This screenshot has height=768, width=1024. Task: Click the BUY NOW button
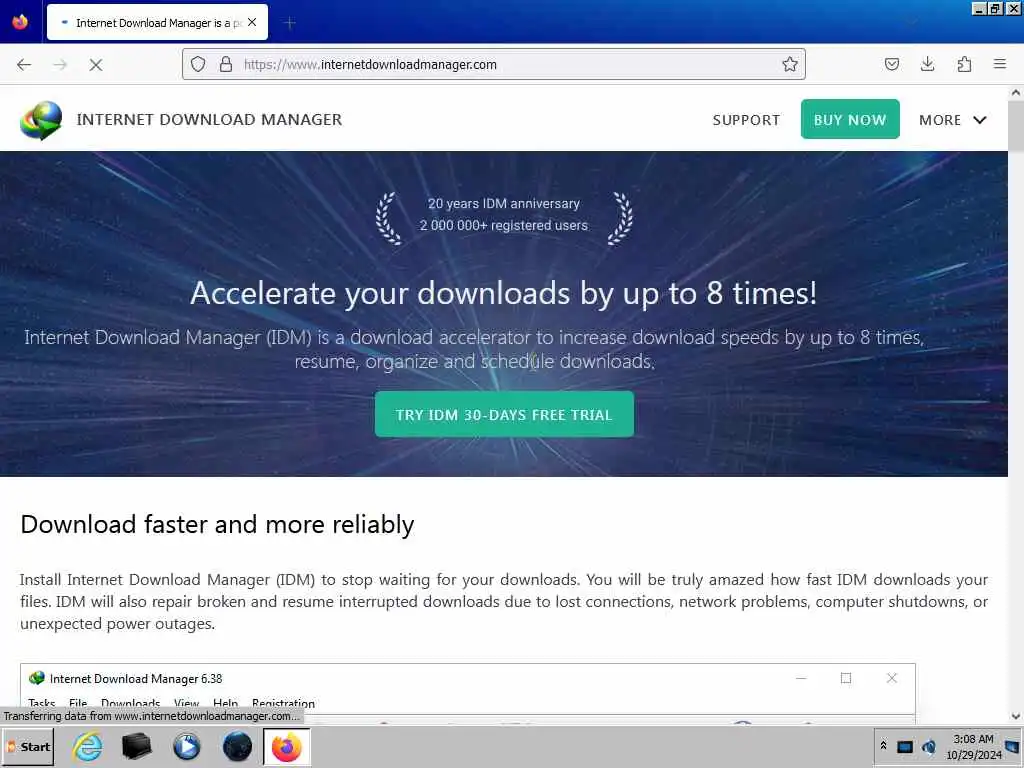coord(850,120)
